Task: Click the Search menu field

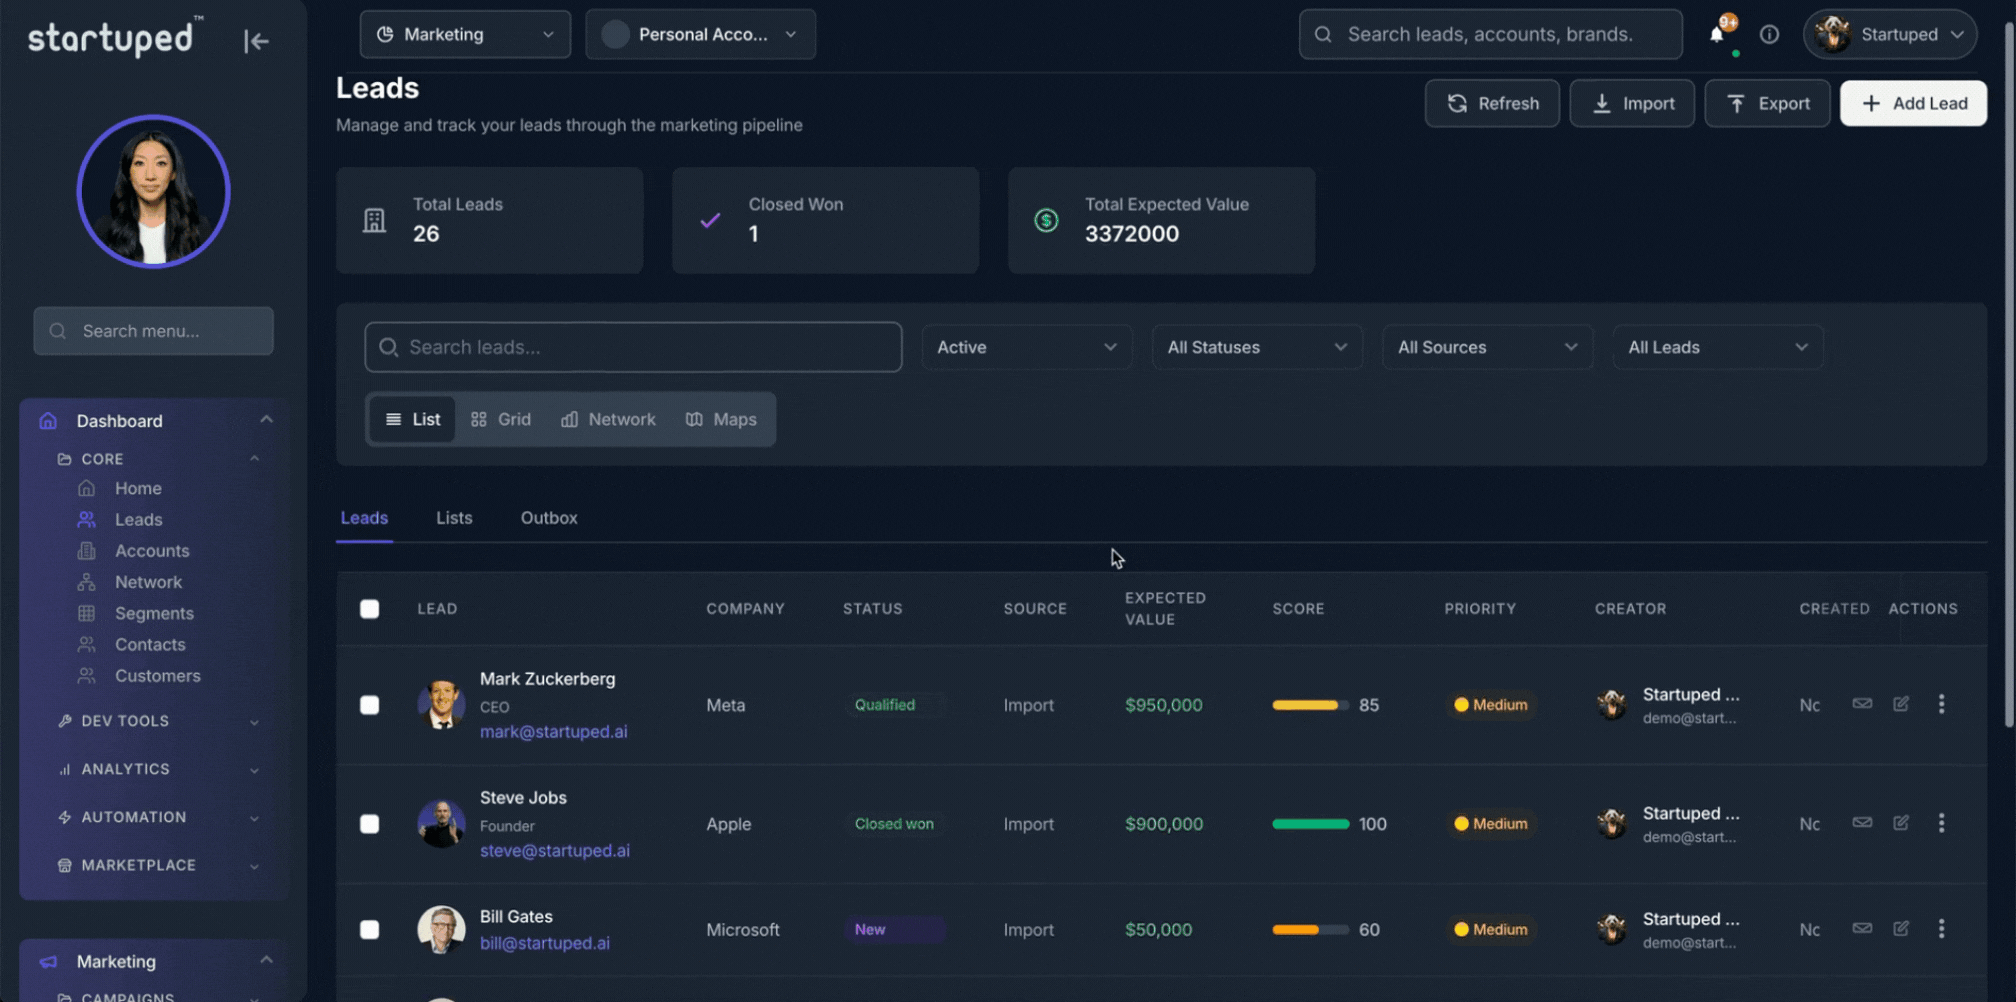Action: tap(153, 331)
